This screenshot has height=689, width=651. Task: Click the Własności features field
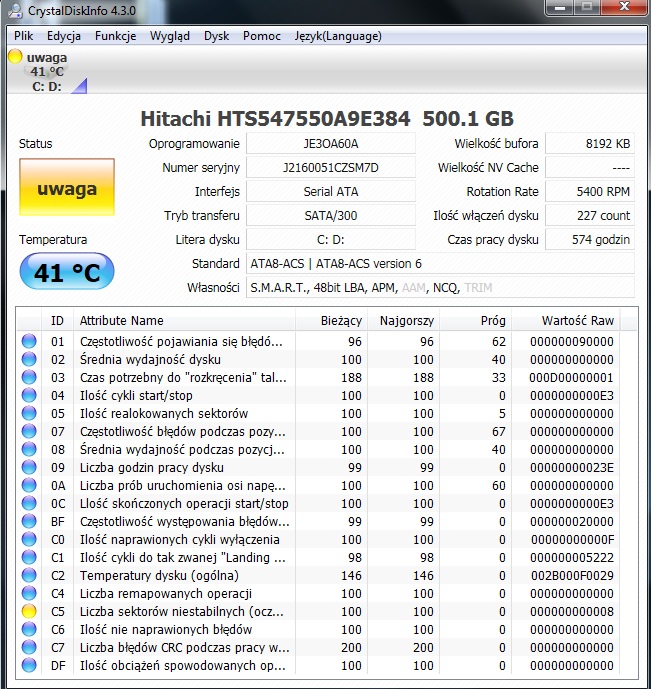coord(440,287)
